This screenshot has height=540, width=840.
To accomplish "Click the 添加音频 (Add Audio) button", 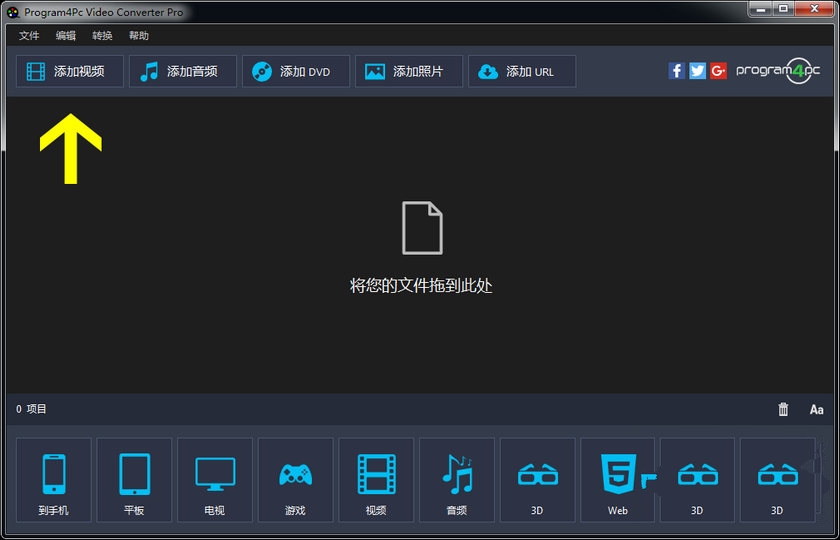I will click(x=183, y=71).
